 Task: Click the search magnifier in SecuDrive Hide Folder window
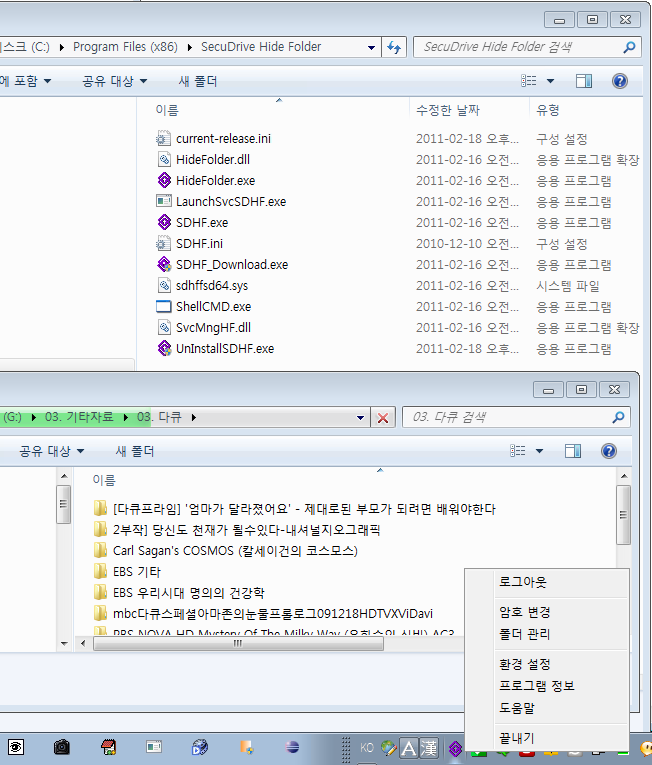[x=630, y=47]
